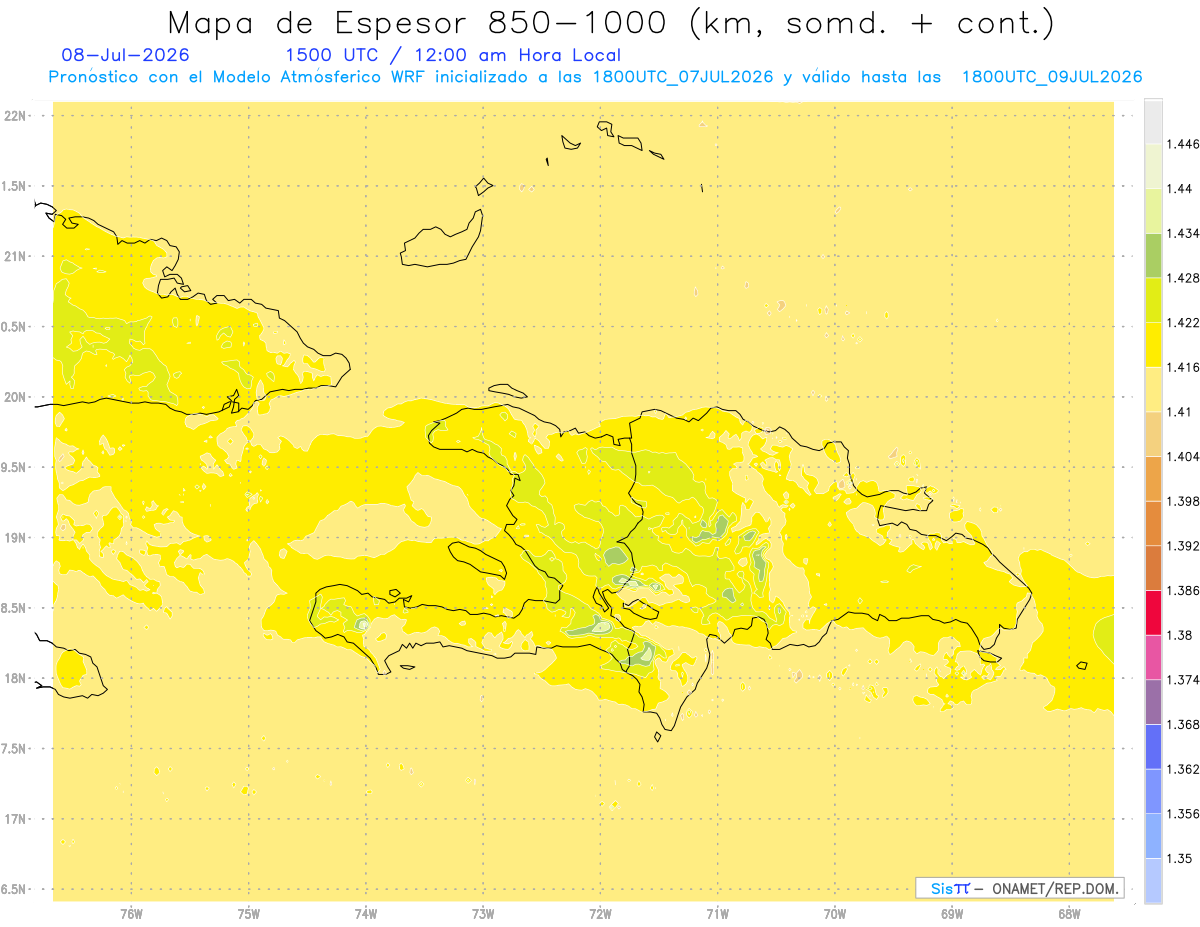Click the longitude axis label '74W'
This screenshot has width=1200, height=927.
tap(366, 914)
